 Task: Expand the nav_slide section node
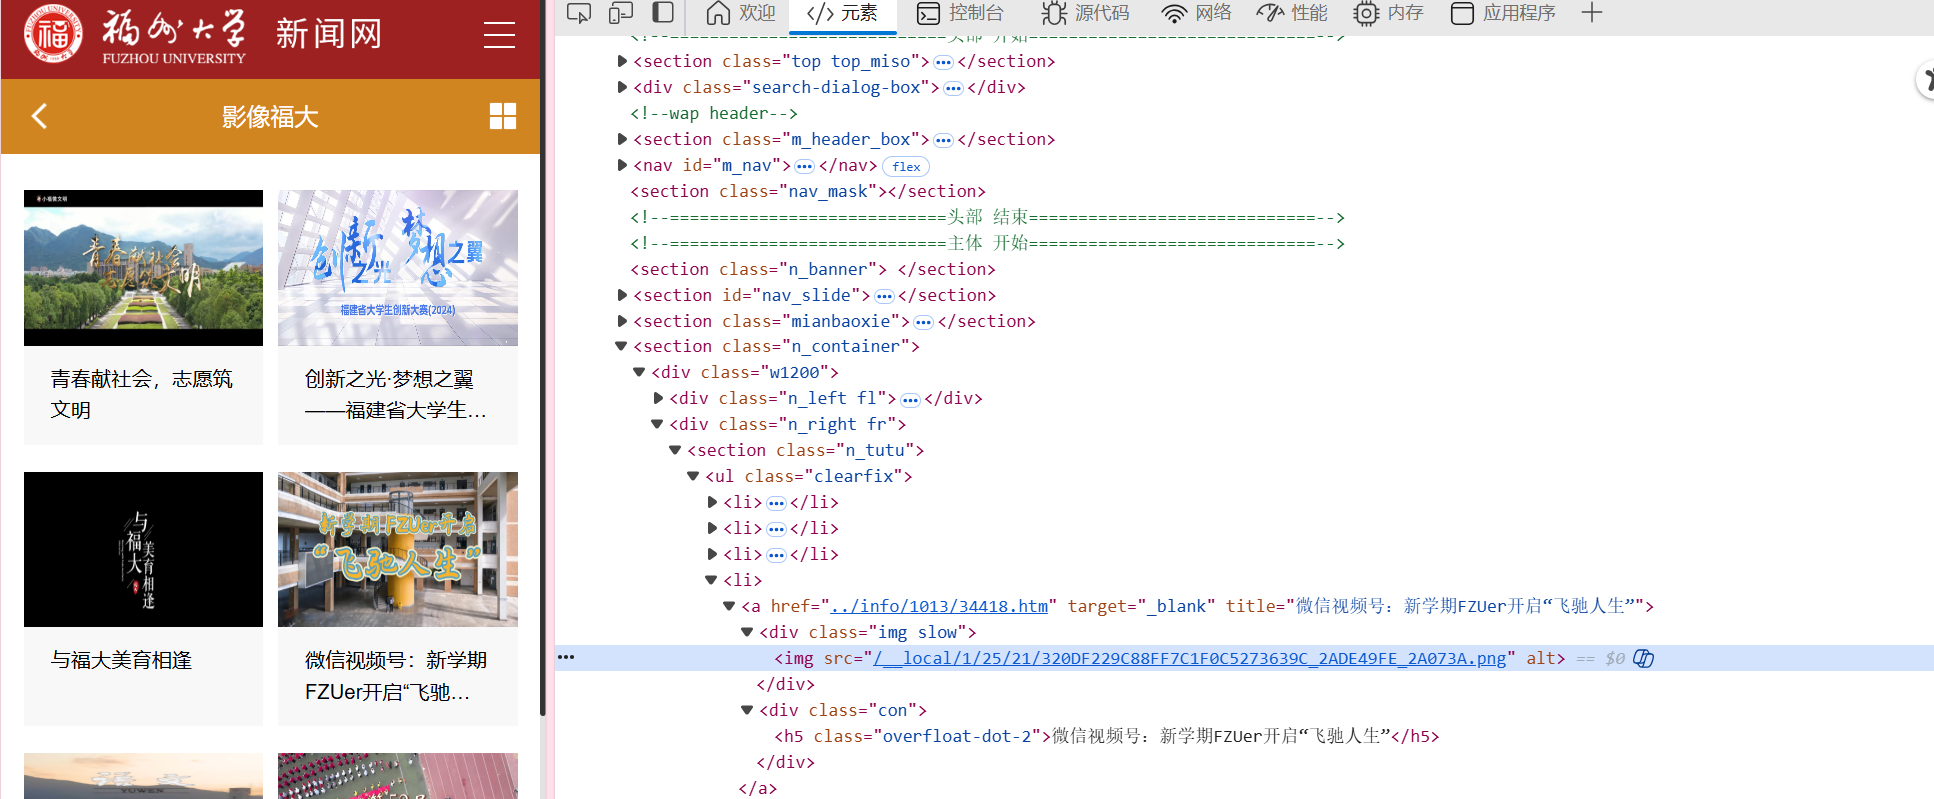point(622,295)
